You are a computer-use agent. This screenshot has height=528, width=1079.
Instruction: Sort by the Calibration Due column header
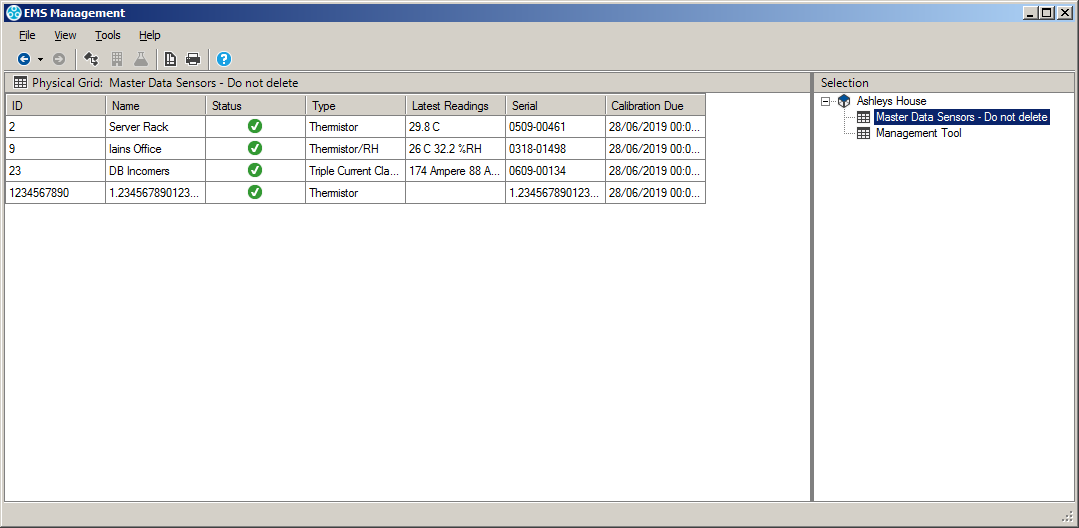point(655,105)
